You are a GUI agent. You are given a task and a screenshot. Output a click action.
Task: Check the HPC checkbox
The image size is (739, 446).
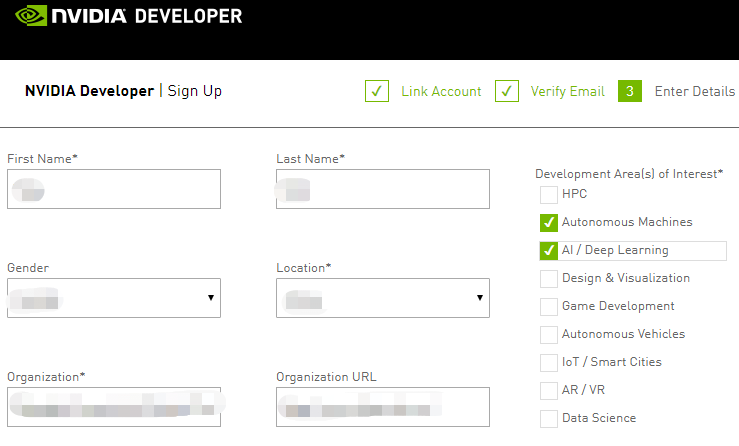(549, 194)
